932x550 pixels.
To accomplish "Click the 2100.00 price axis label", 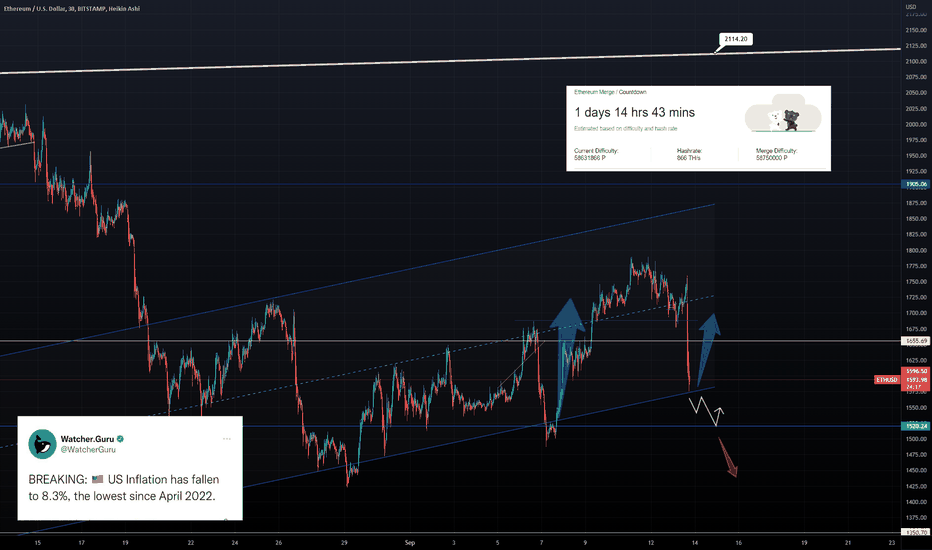I will pyautogui.click(x=916, y=61).
